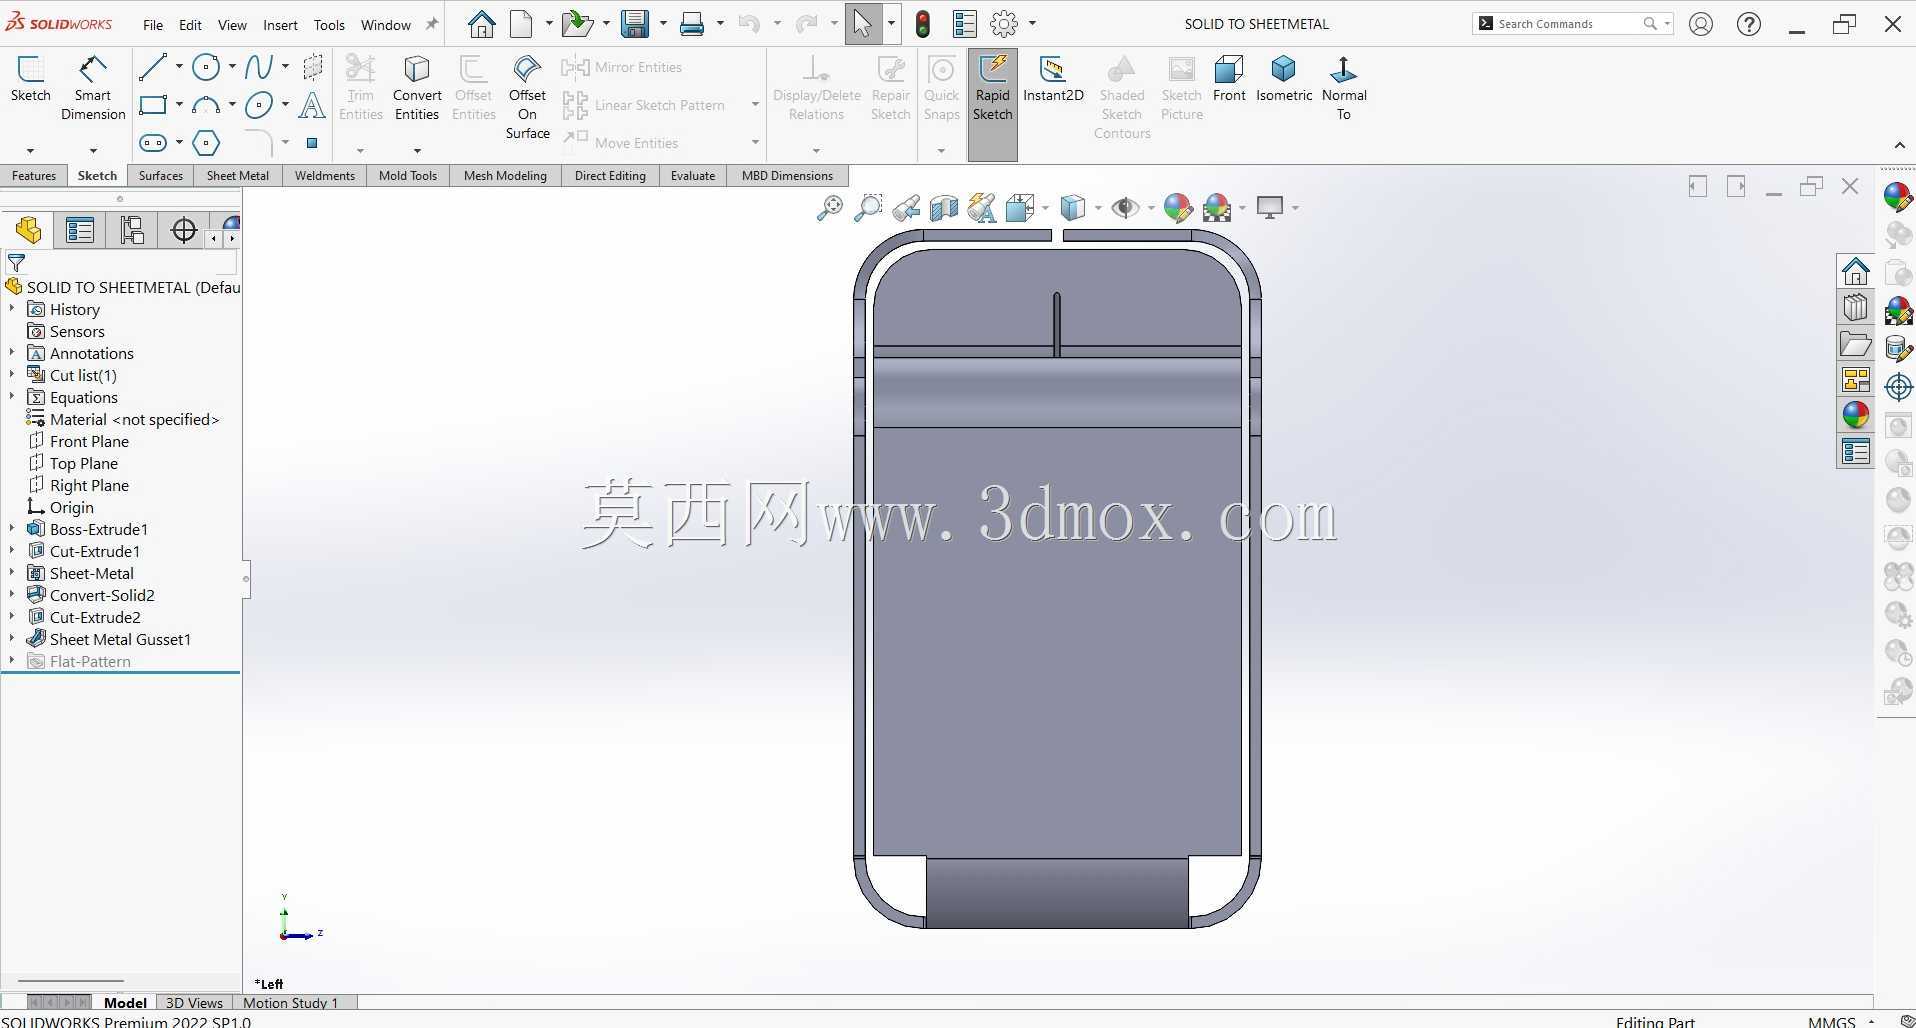This screenshot has height=1028, width=1916.
Task: Open the DimXpertManager tab
Action: [x=184, y=231]
